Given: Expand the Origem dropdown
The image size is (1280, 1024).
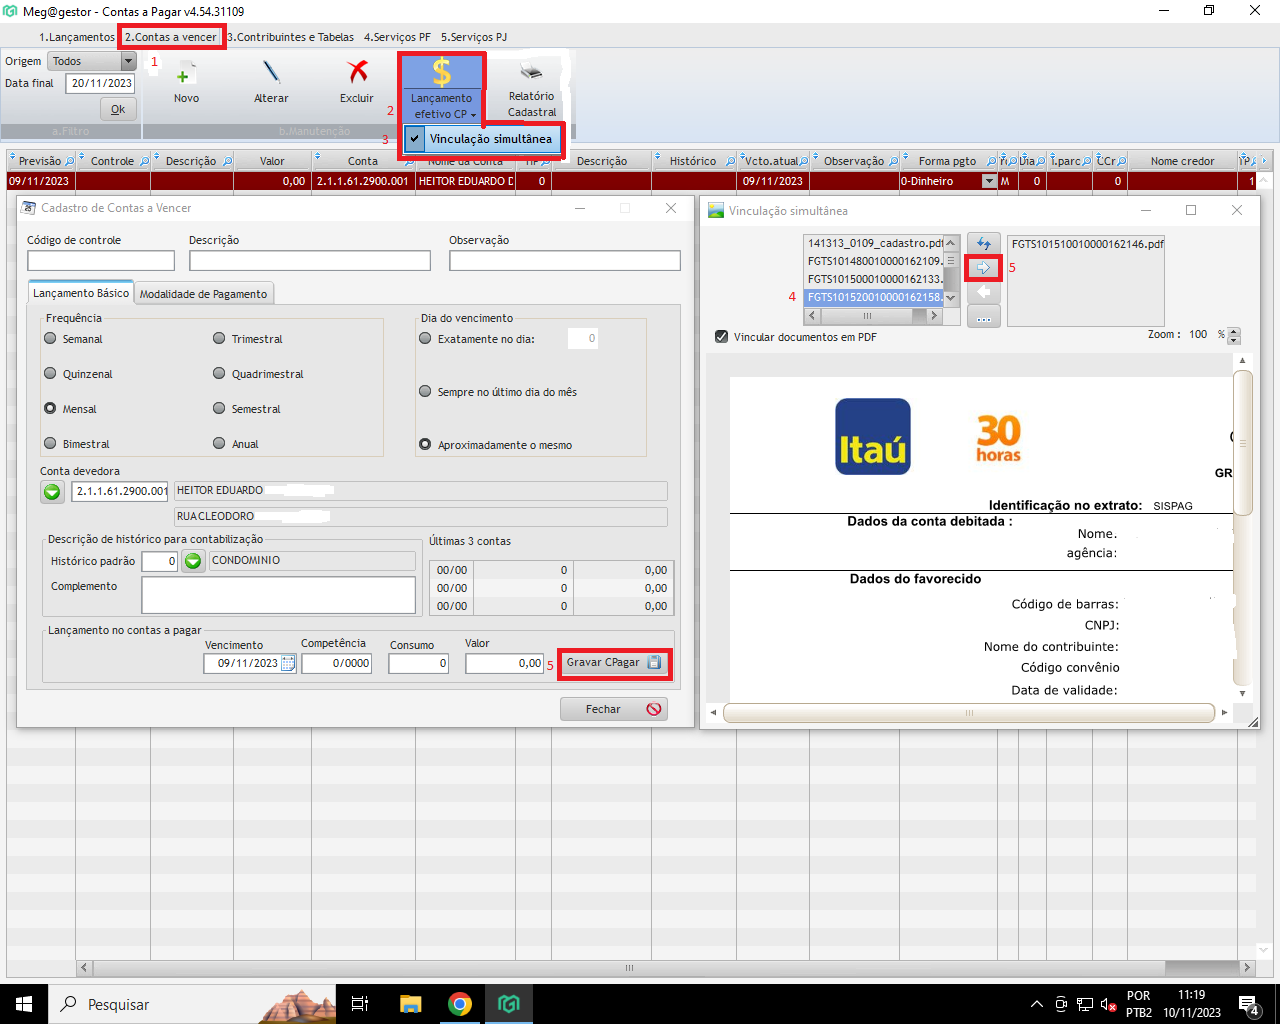Looking at the screenshot, I should pyautogui.click(x=128, y=62).
